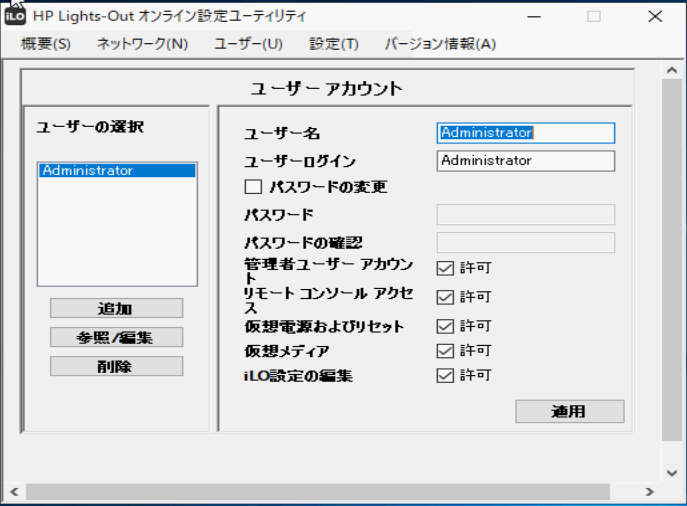Click the vertical scrollbar thumb
Screen dimensions: 687x506
click(672, 260)
